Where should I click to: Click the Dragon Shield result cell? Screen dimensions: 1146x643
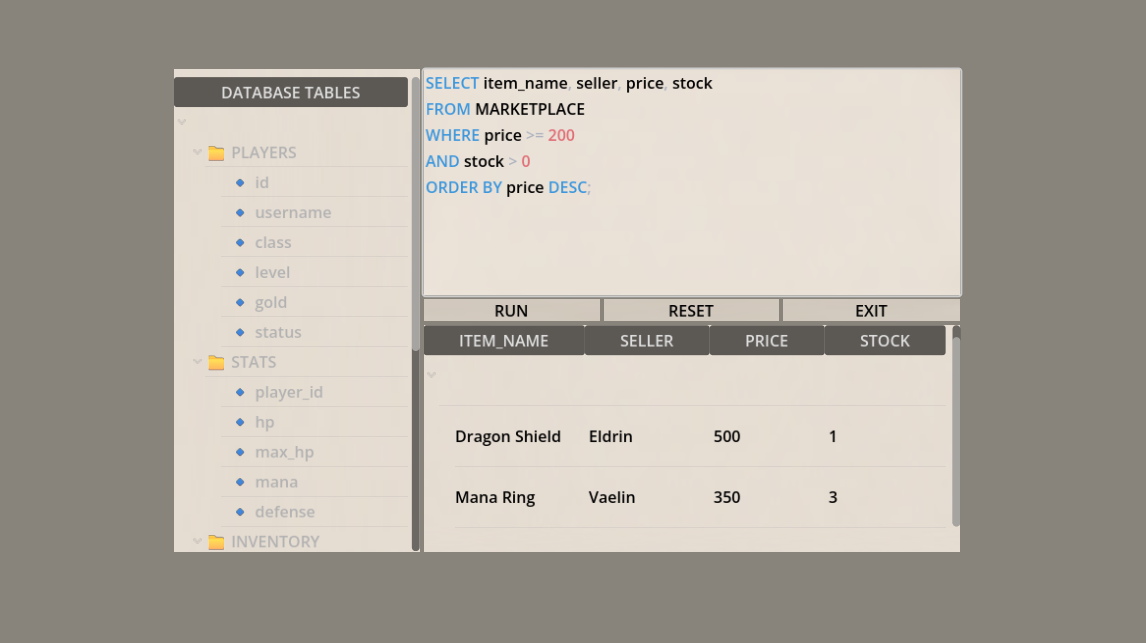click(508, 436)
